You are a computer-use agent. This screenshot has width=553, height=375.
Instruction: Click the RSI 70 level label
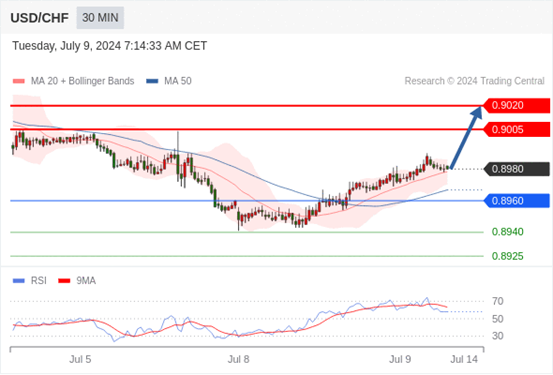[498, 301]
